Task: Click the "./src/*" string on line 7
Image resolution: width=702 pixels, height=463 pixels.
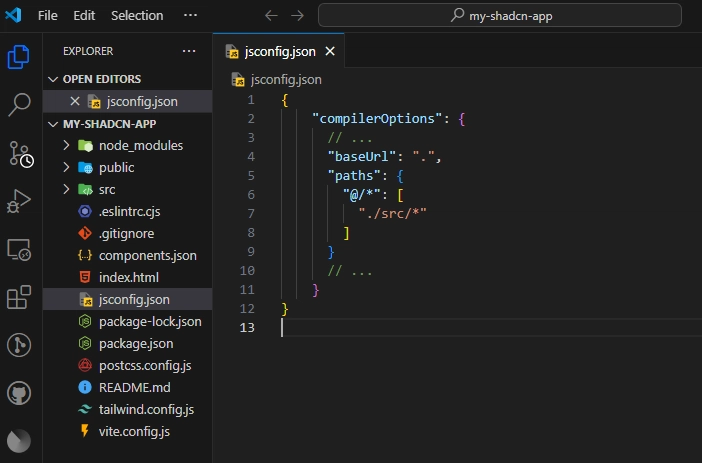Action: [392, 214]
